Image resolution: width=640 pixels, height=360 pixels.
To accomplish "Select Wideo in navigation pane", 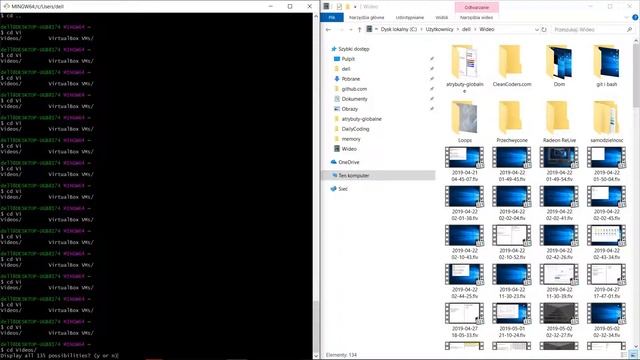I will point(349,149).
